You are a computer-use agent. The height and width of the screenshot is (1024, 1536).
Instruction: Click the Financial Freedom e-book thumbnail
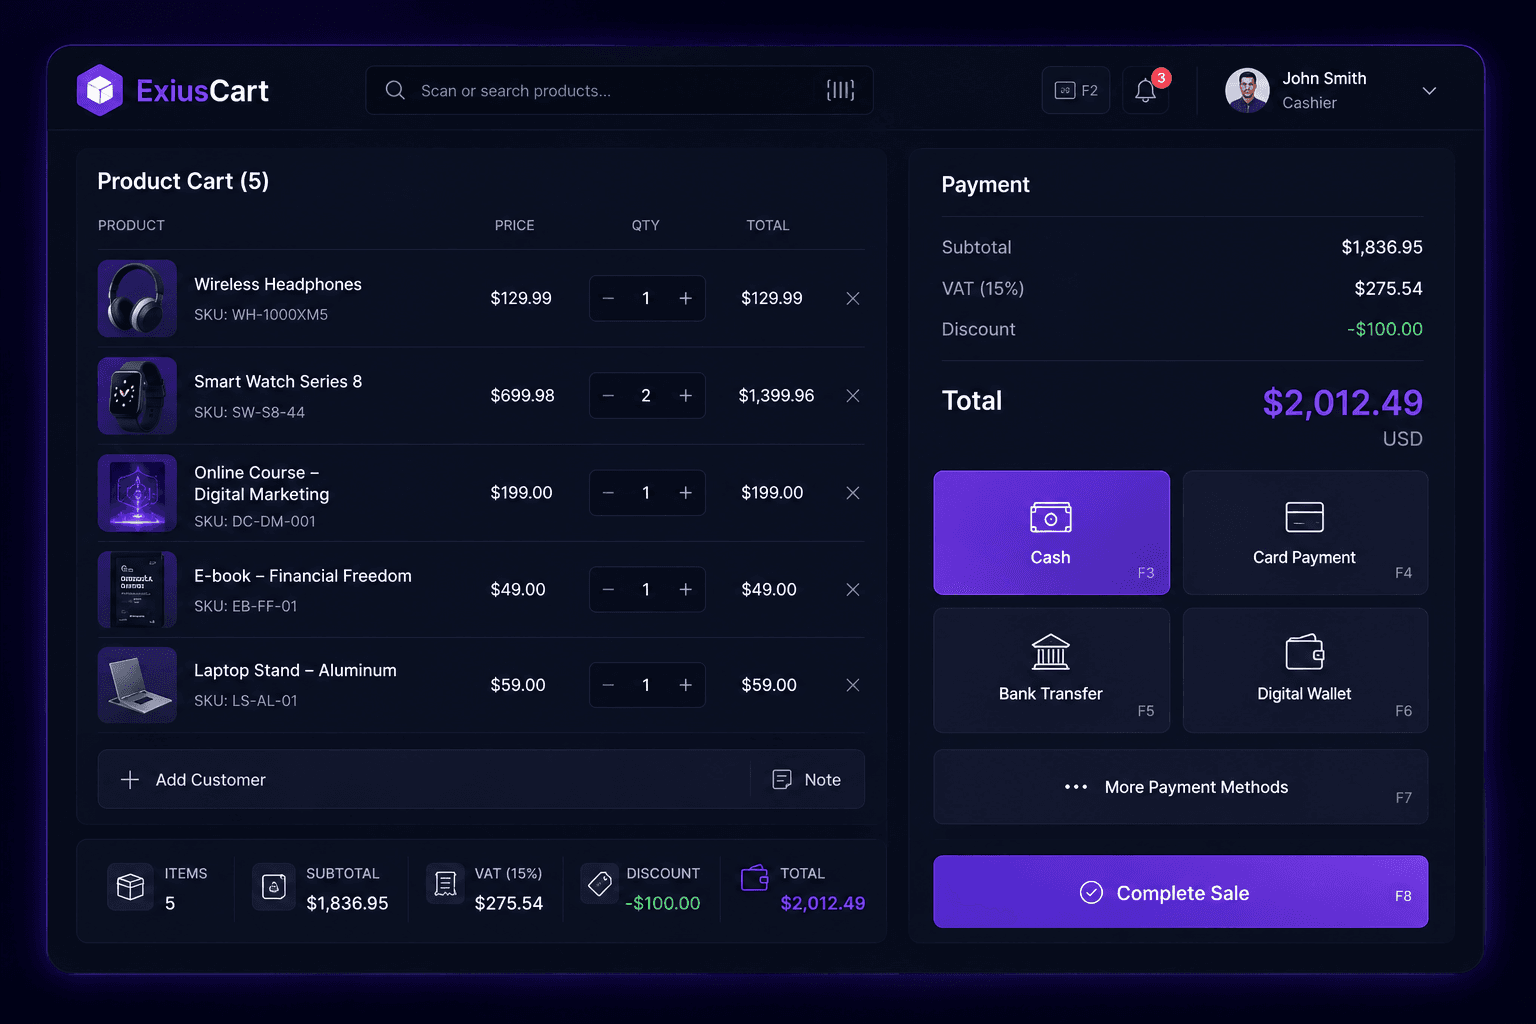pyautogui.click(x=137, y=590)
